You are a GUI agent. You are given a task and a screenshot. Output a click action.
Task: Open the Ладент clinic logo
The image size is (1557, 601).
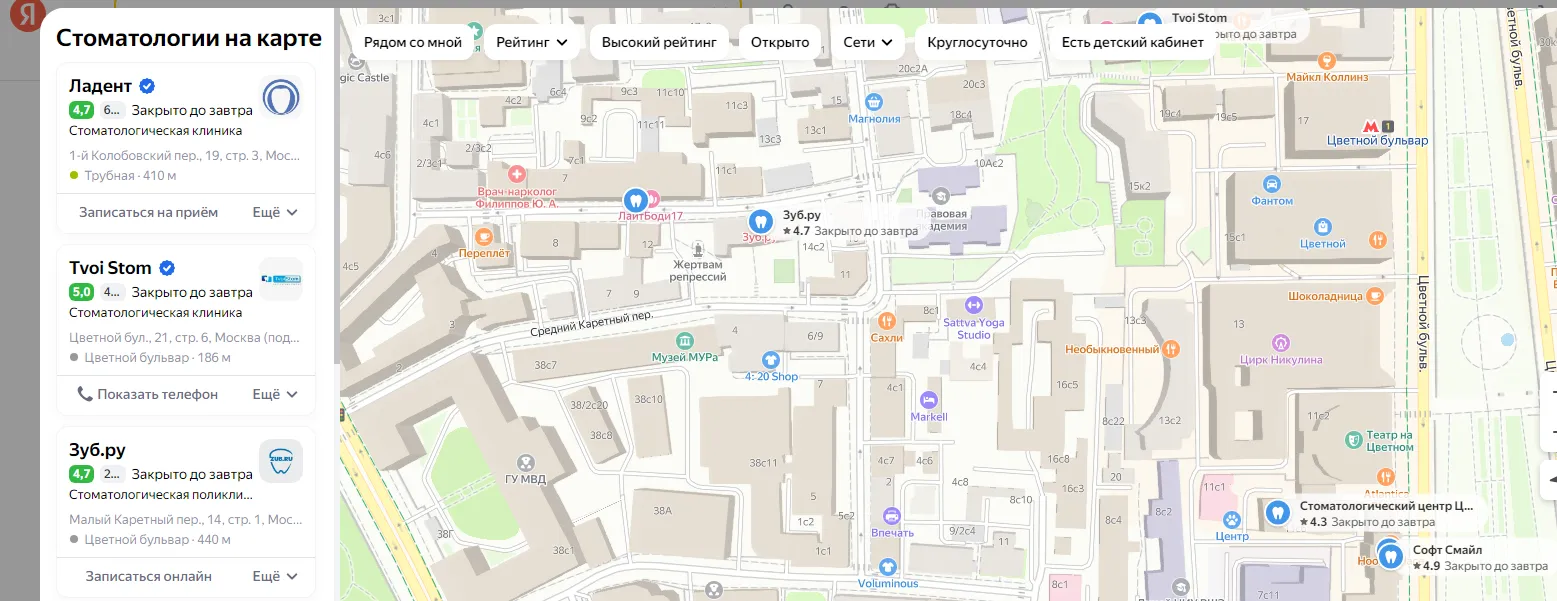tap(281, 98)
